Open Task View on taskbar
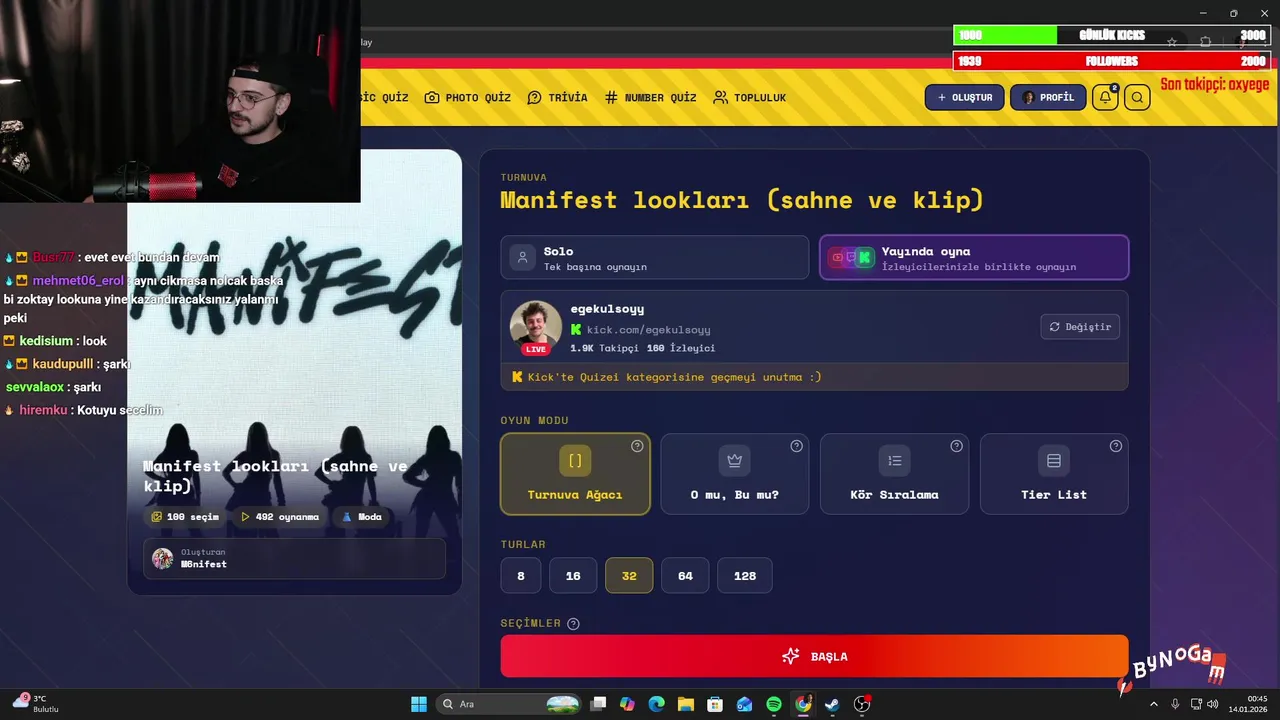 [598, 704]
